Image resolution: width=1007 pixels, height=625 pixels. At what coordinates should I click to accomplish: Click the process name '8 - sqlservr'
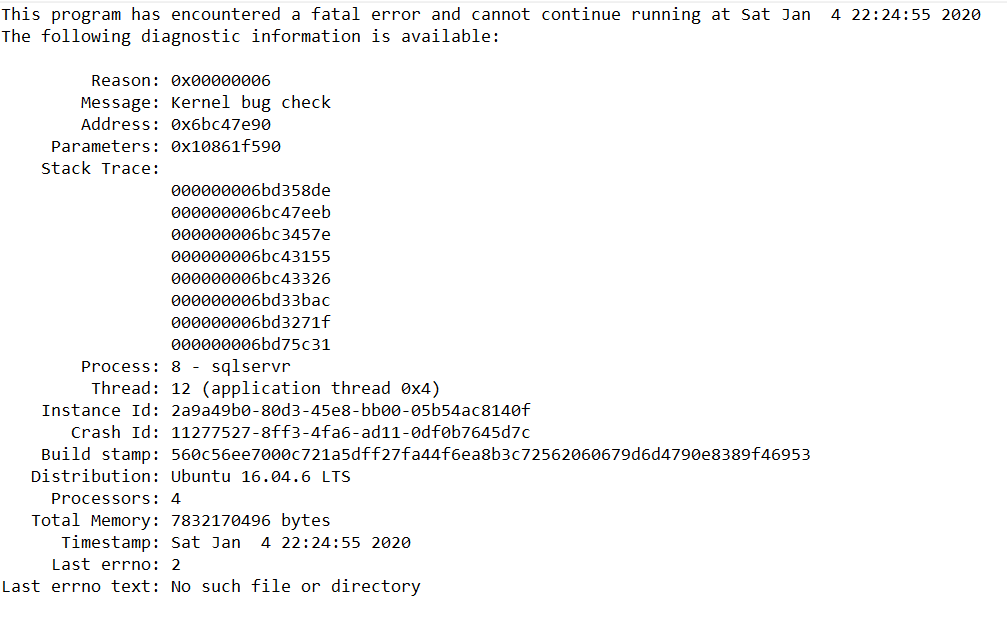click(x=230, y=366)
